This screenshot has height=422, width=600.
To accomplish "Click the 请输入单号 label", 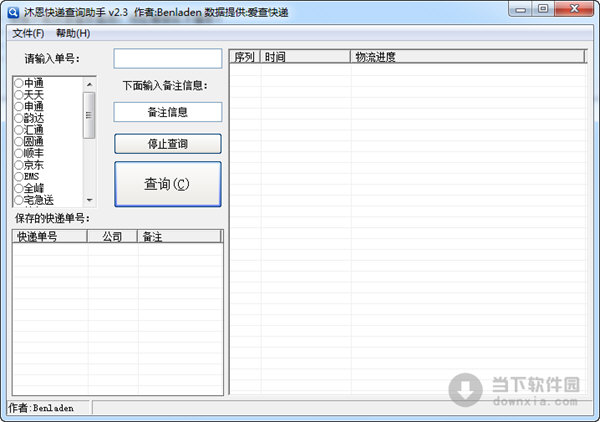I will (52, 59).
